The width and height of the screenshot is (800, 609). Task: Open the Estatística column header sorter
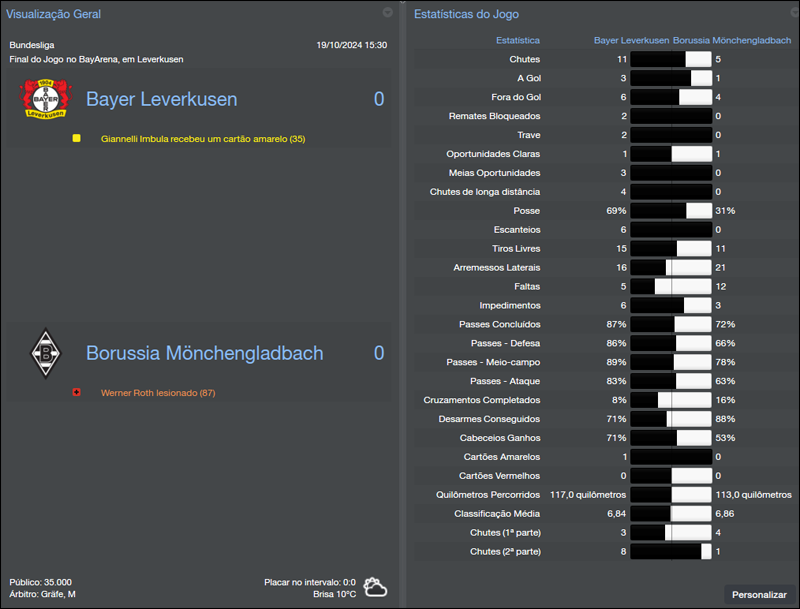tap(519, 40)
